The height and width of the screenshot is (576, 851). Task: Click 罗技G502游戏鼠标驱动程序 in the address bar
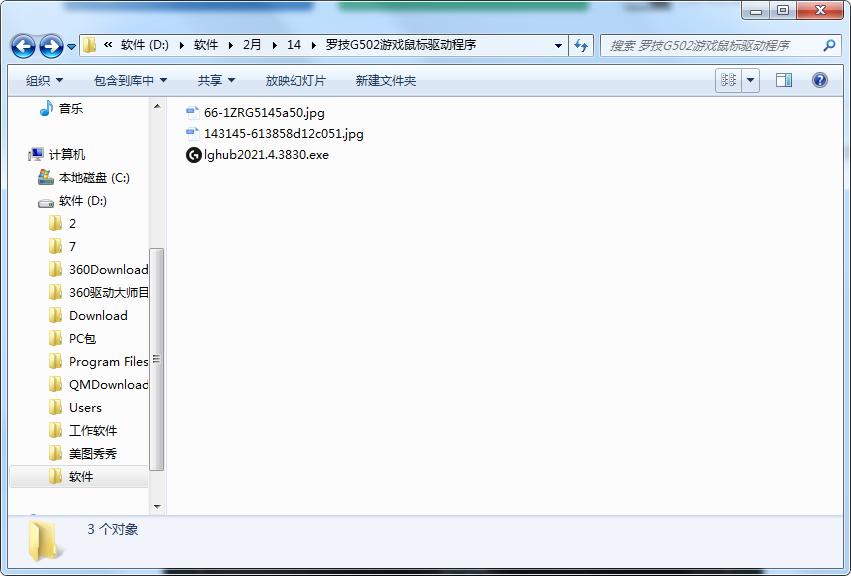tap(401, 45)
